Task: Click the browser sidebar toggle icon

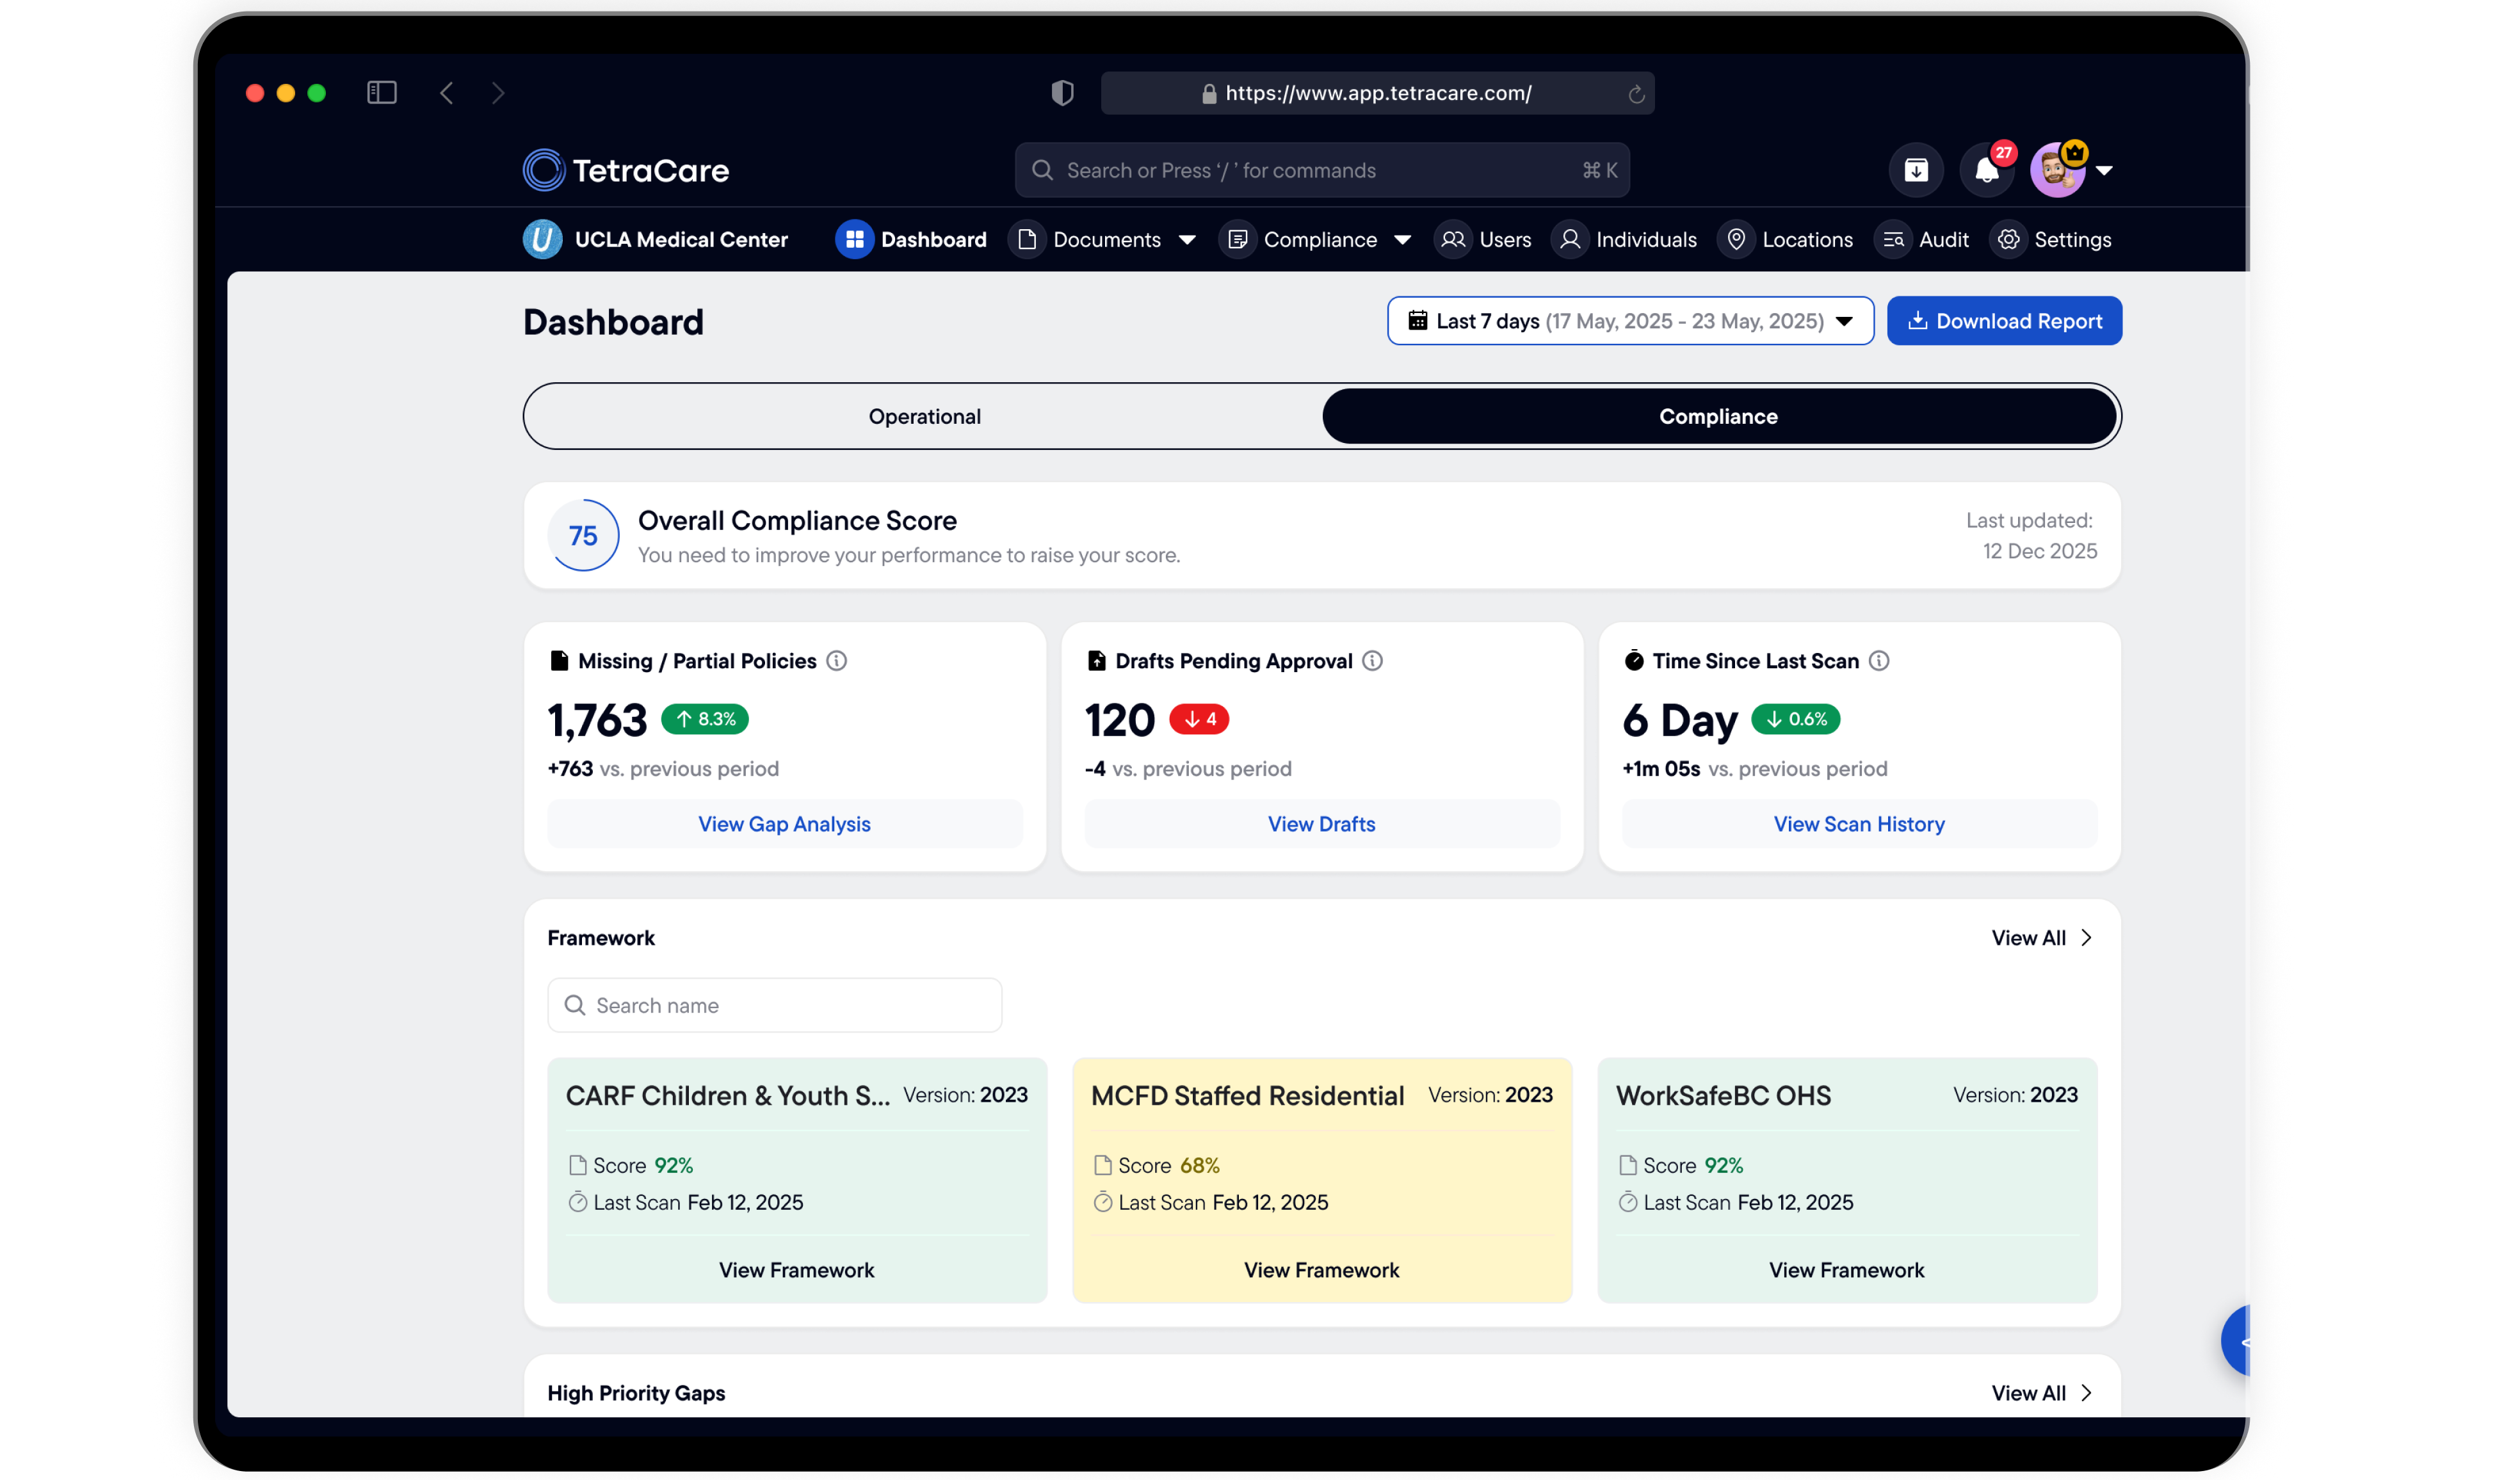Action: pos(382,93)
